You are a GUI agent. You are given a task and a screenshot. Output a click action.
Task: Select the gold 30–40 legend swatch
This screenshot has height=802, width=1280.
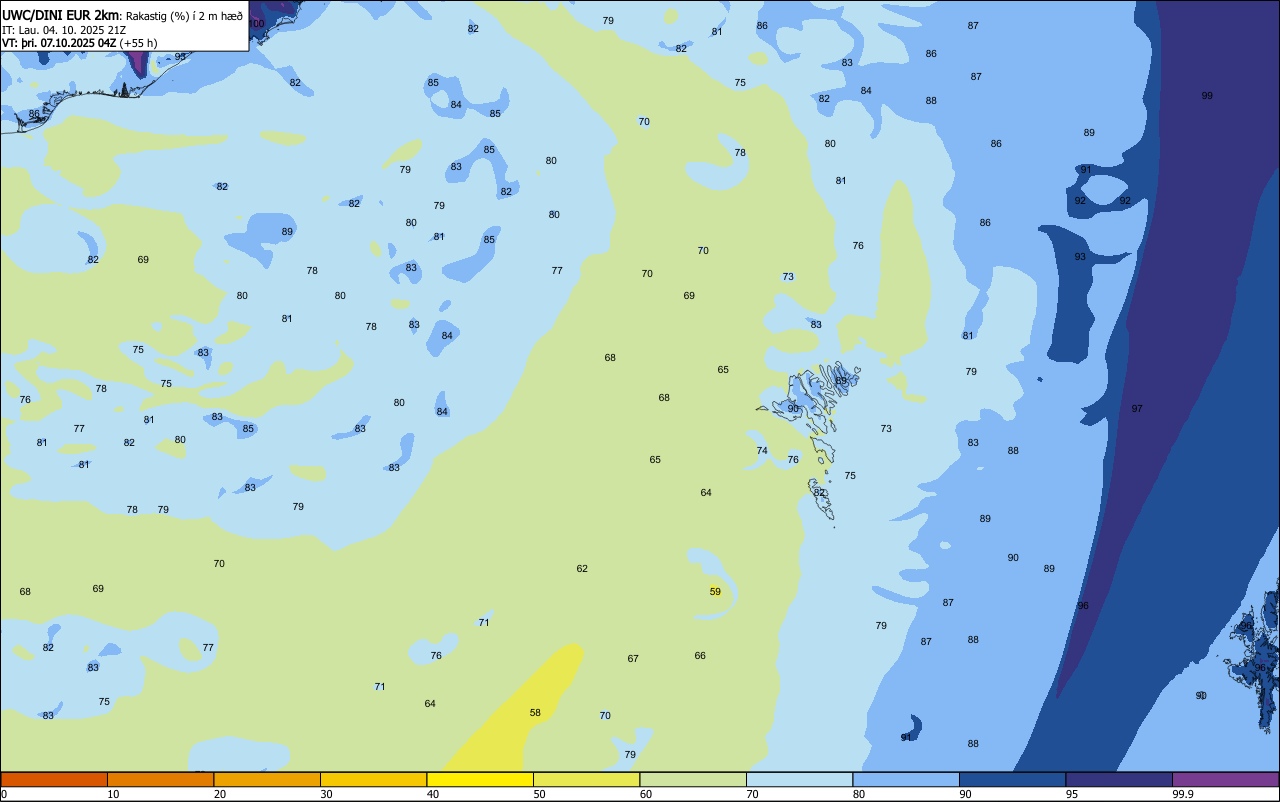(x=374, y=779)
